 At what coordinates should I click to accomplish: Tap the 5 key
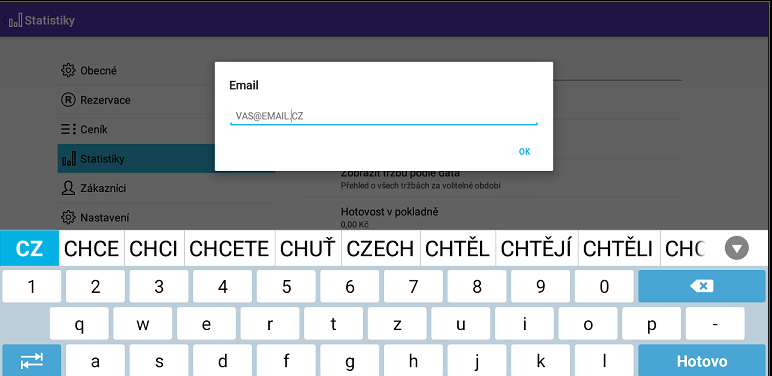pos(286,286)
